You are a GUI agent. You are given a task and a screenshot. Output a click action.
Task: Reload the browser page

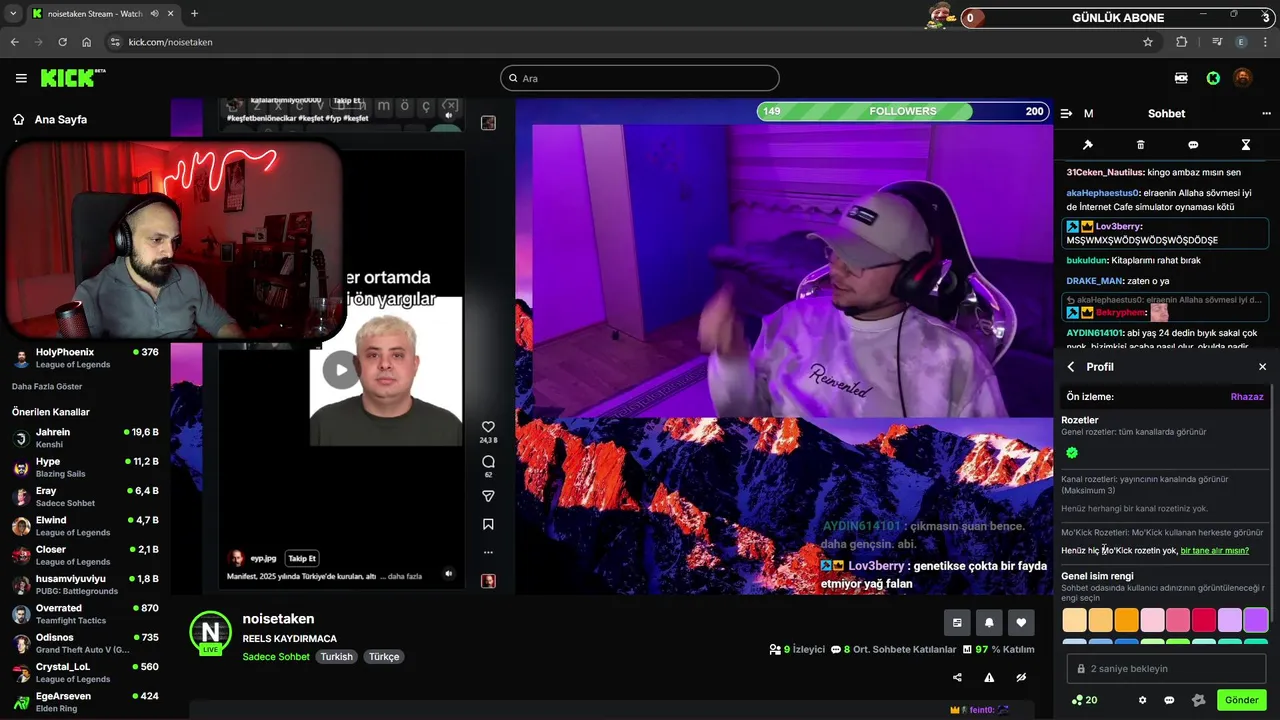[62, 42]
